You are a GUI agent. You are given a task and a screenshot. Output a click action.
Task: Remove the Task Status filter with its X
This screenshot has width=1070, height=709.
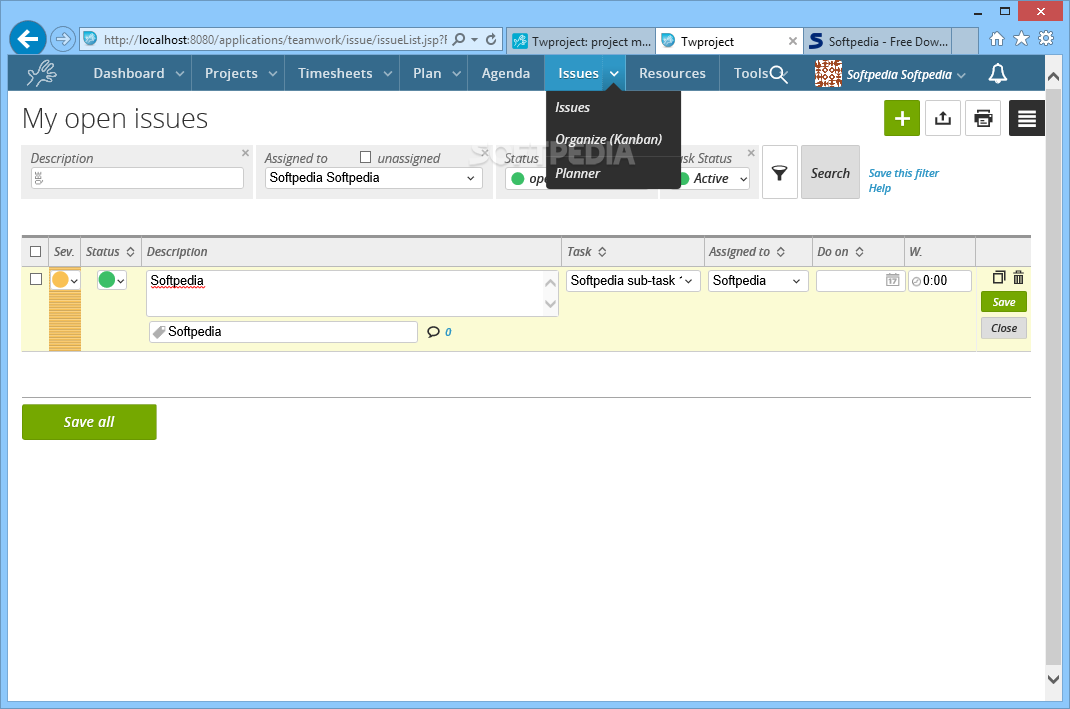pos(751,153)
